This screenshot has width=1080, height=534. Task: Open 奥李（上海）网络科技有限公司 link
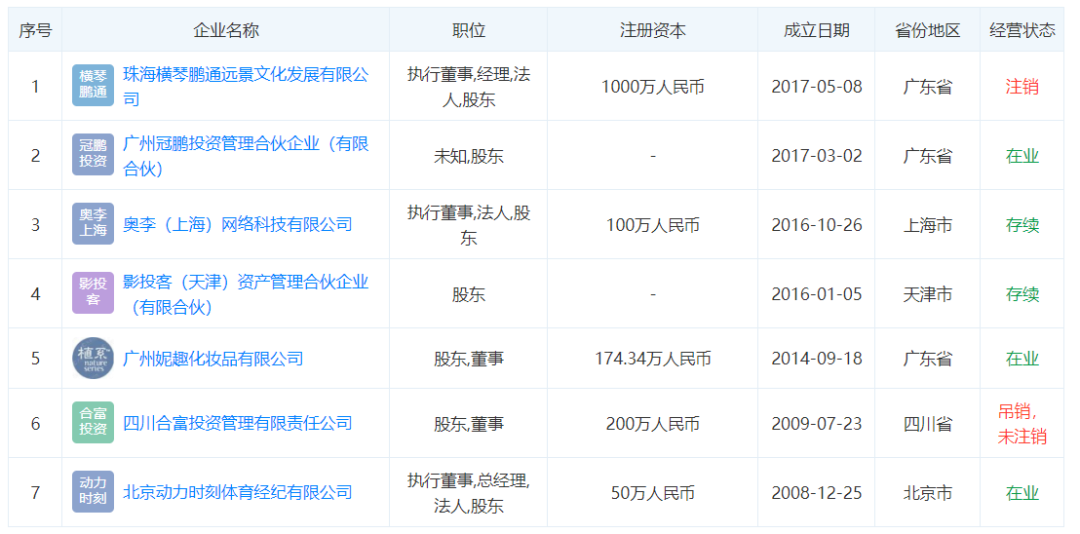238,224
